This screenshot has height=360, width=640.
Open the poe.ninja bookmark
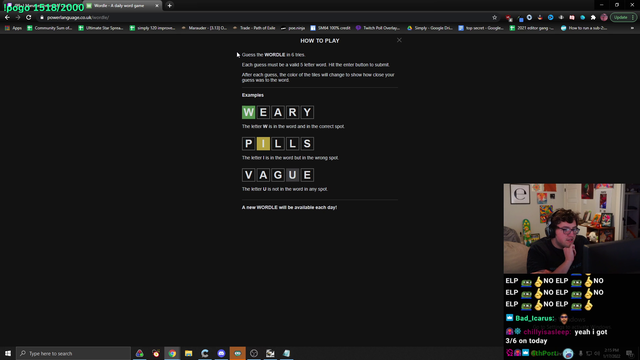(x=293, y=28)
